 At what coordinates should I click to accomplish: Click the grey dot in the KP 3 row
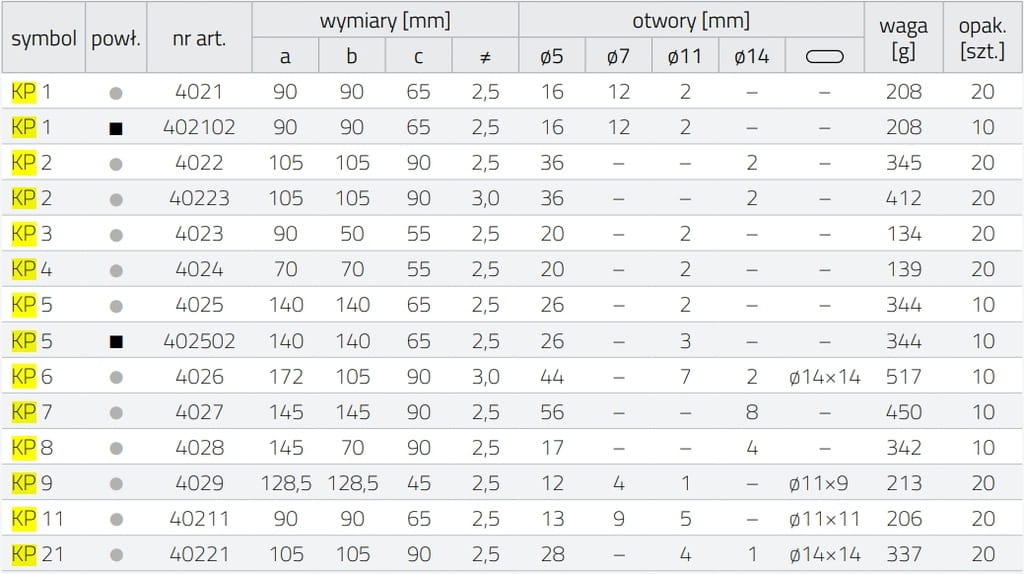click(116, 235)
